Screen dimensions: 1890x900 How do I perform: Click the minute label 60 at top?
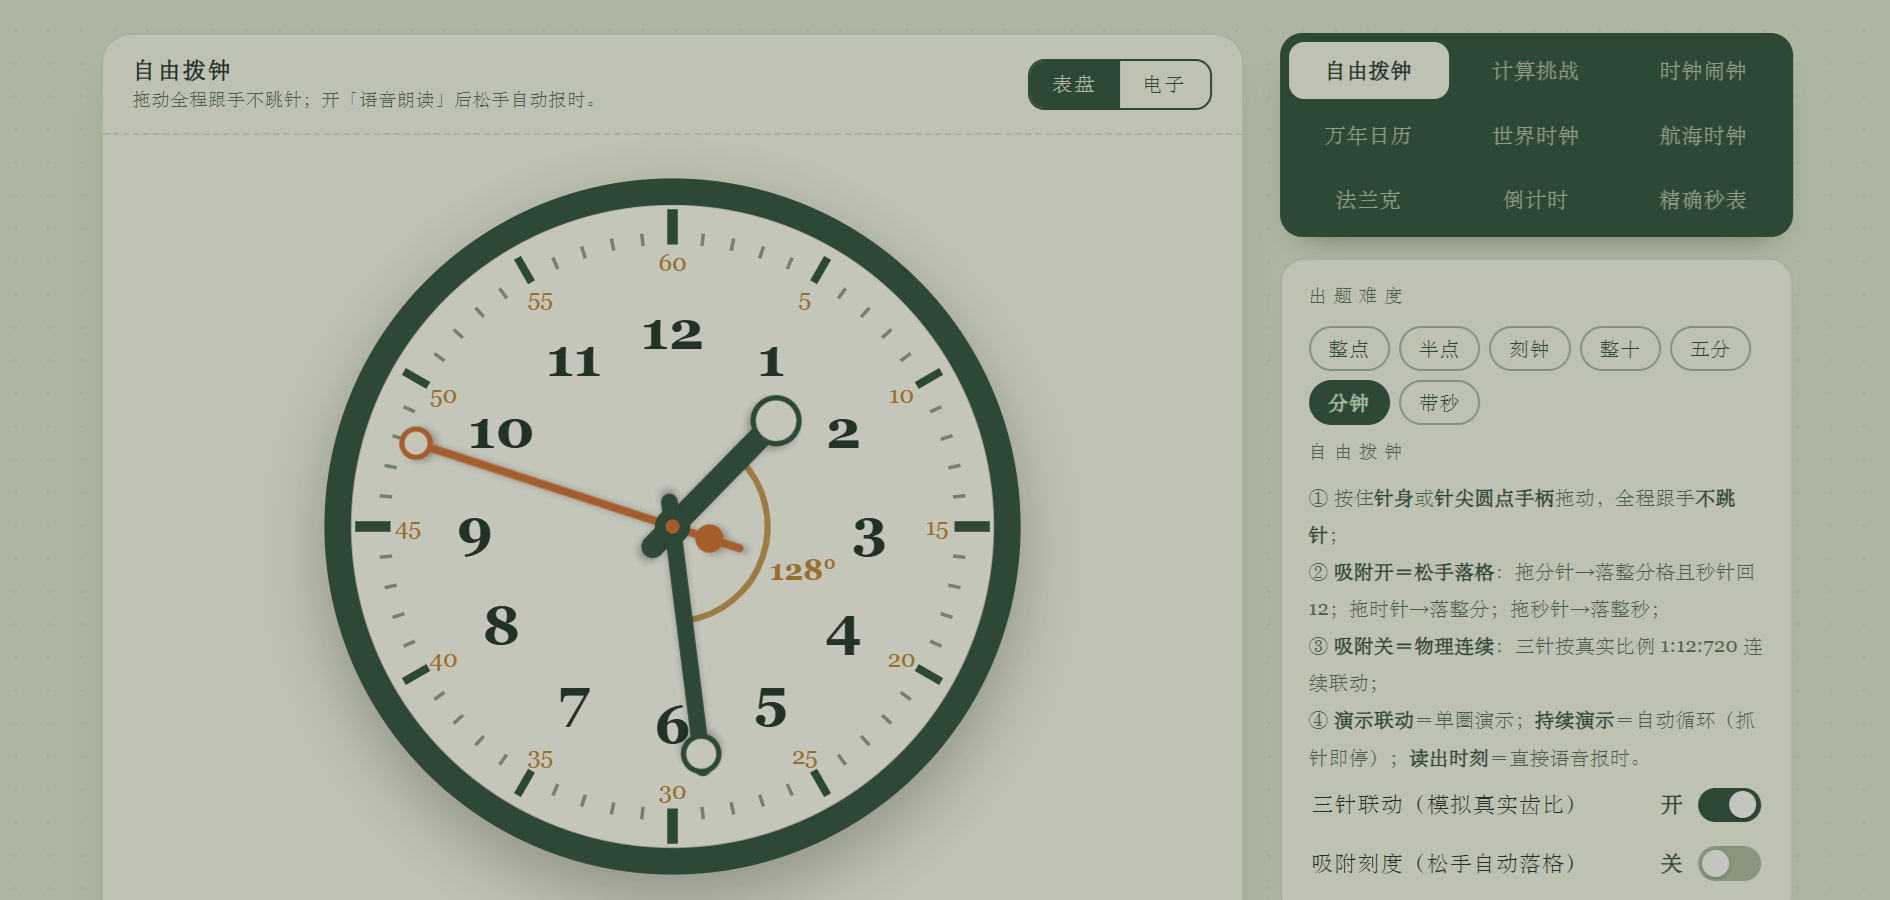(672, 263)
